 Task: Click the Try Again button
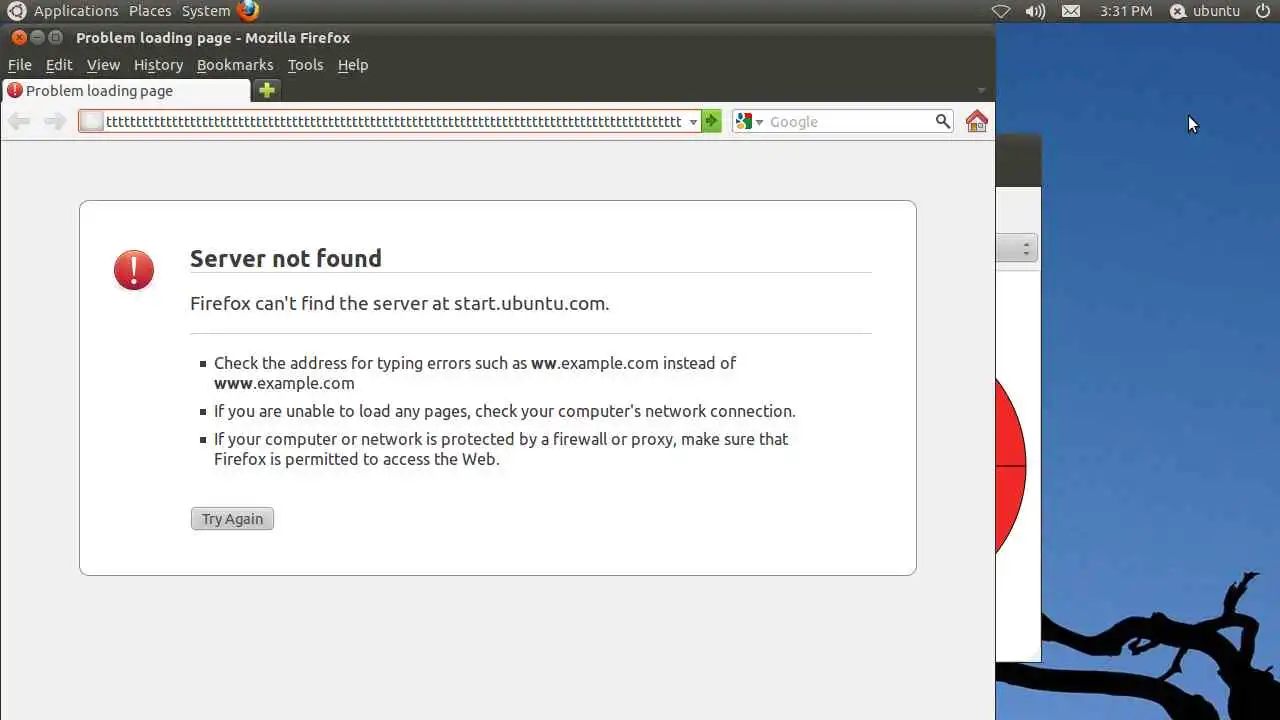pos(232,519)
